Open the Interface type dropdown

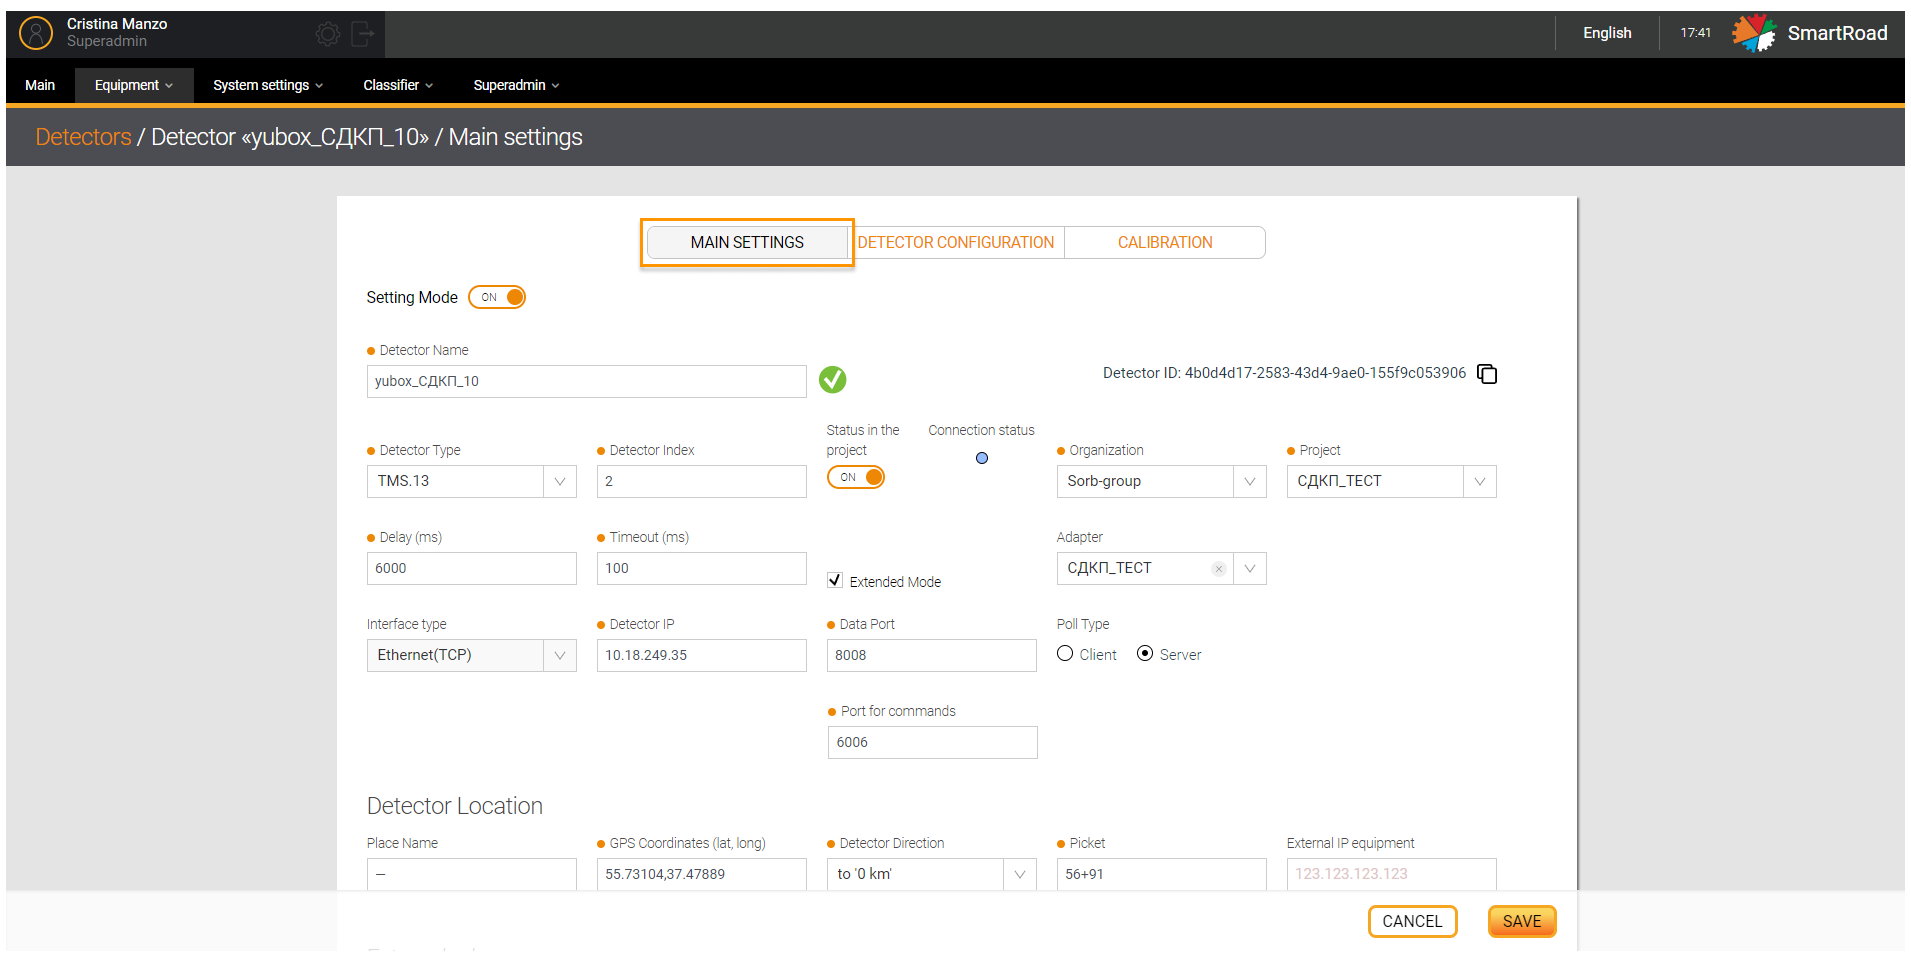pos(472,655)
